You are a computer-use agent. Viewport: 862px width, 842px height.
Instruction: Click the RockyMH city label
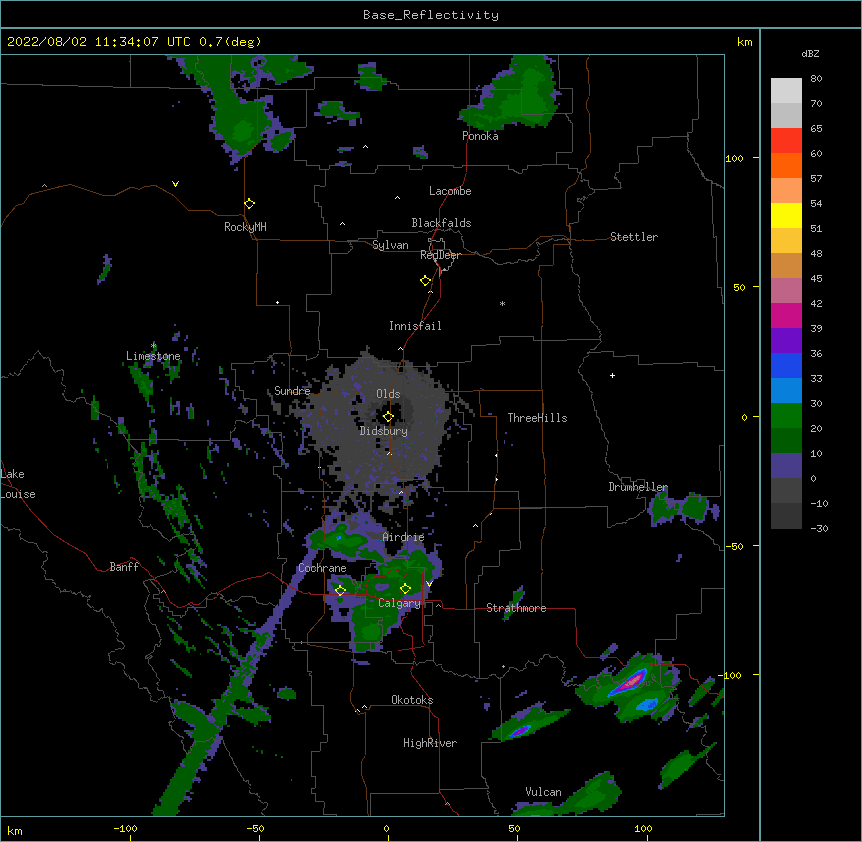pos(245,227)
